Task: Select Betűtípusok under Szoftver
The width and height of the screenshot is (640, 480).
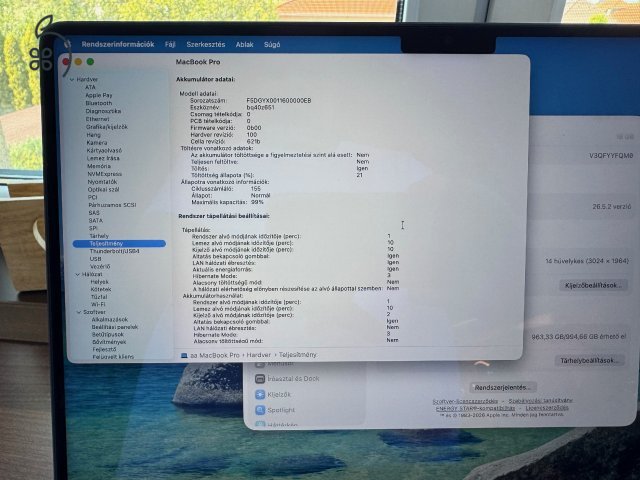Action: click(108, 334)
